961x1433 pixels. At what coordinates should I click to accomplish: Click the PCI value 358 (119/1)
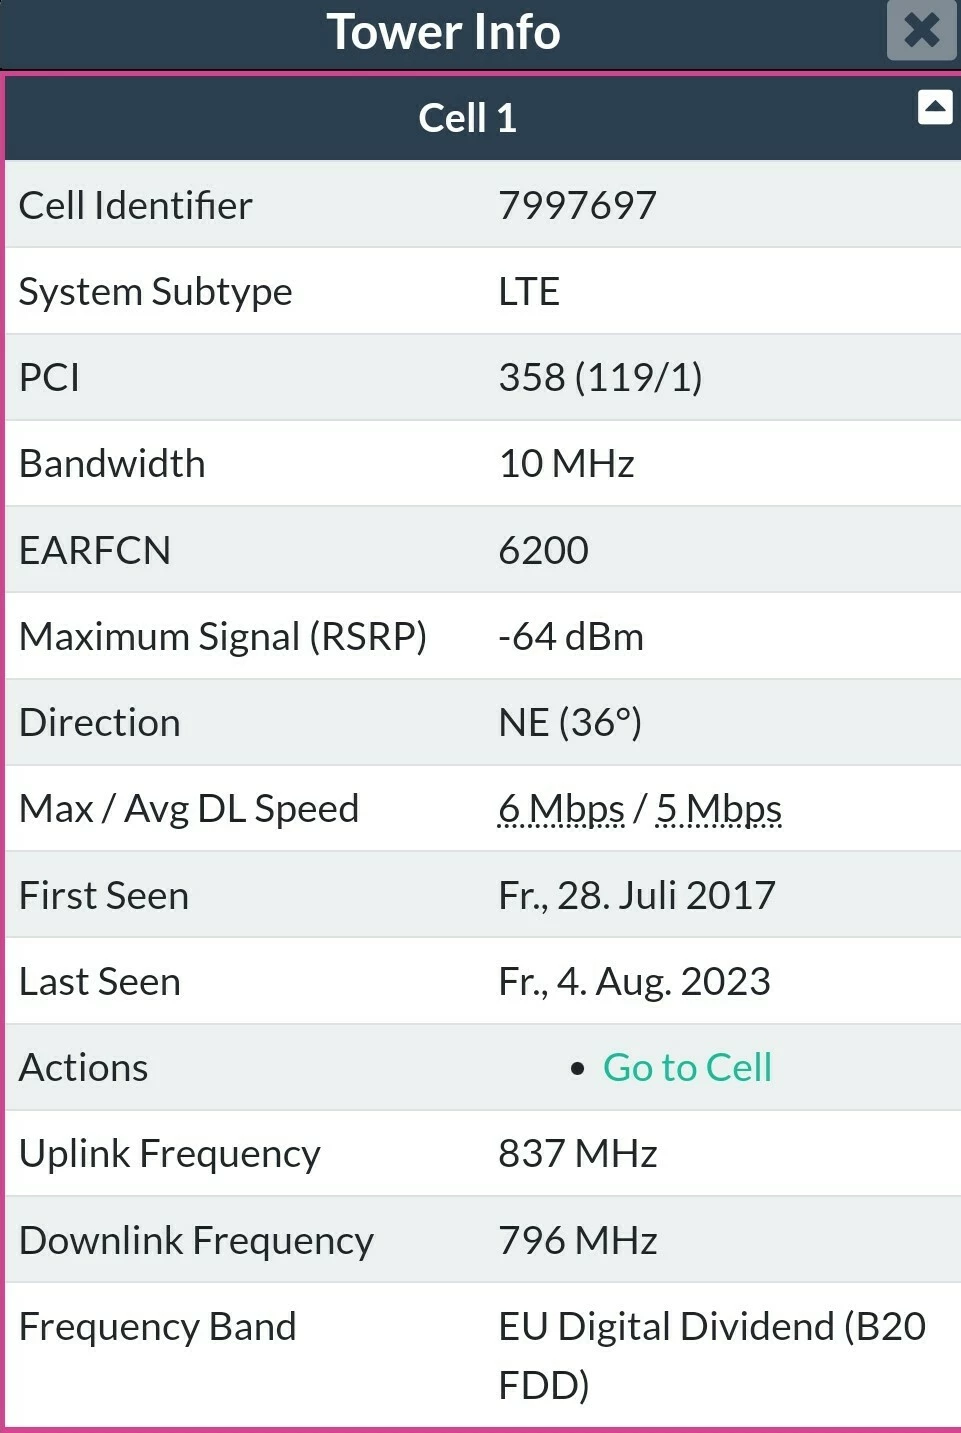click(x=600, y=378)
